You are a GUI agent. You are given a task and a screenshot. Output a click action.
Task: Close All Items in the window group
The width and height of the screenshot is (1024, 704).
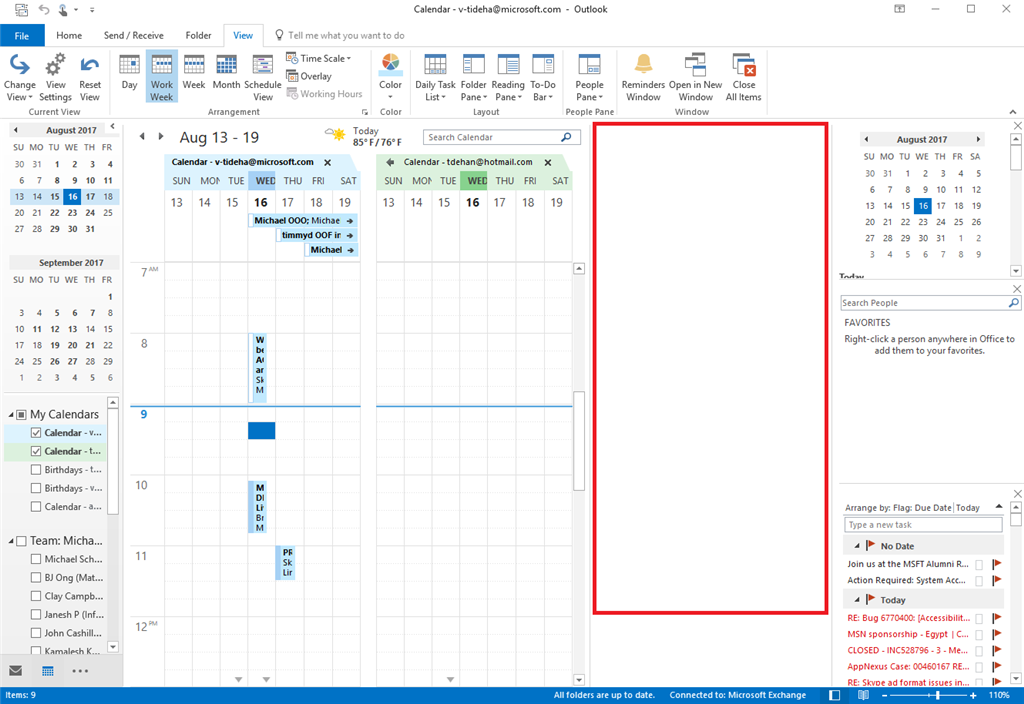(743, 75)
